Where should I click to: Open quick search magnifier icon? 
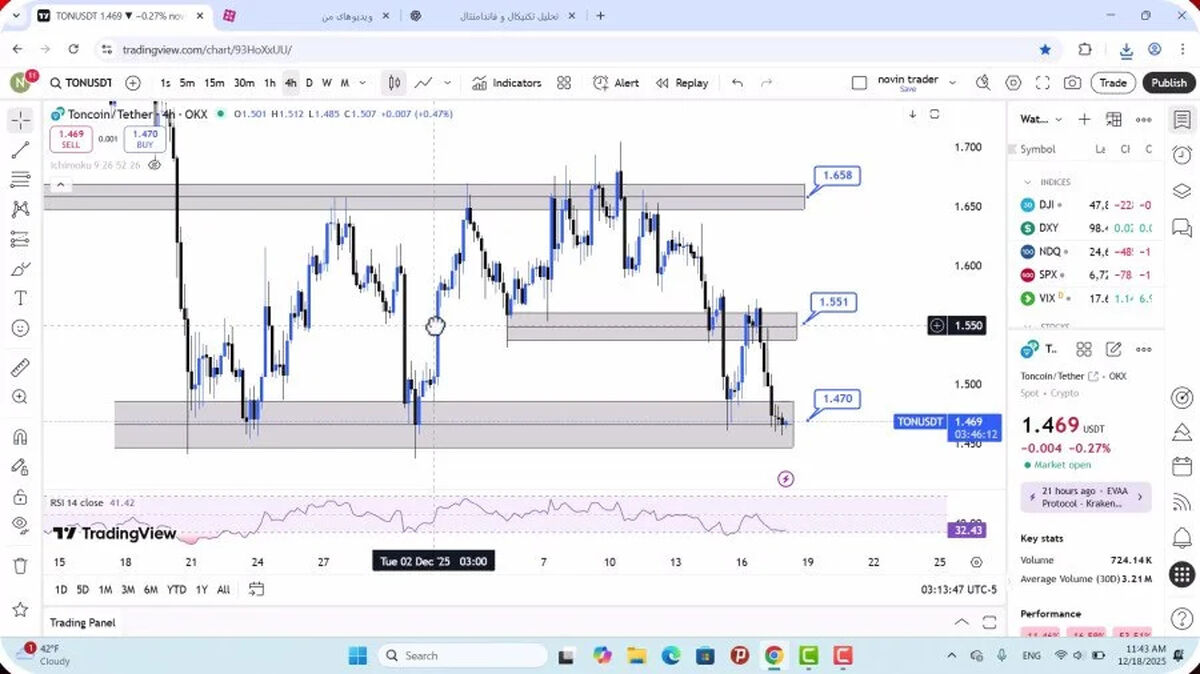[983, 83]
